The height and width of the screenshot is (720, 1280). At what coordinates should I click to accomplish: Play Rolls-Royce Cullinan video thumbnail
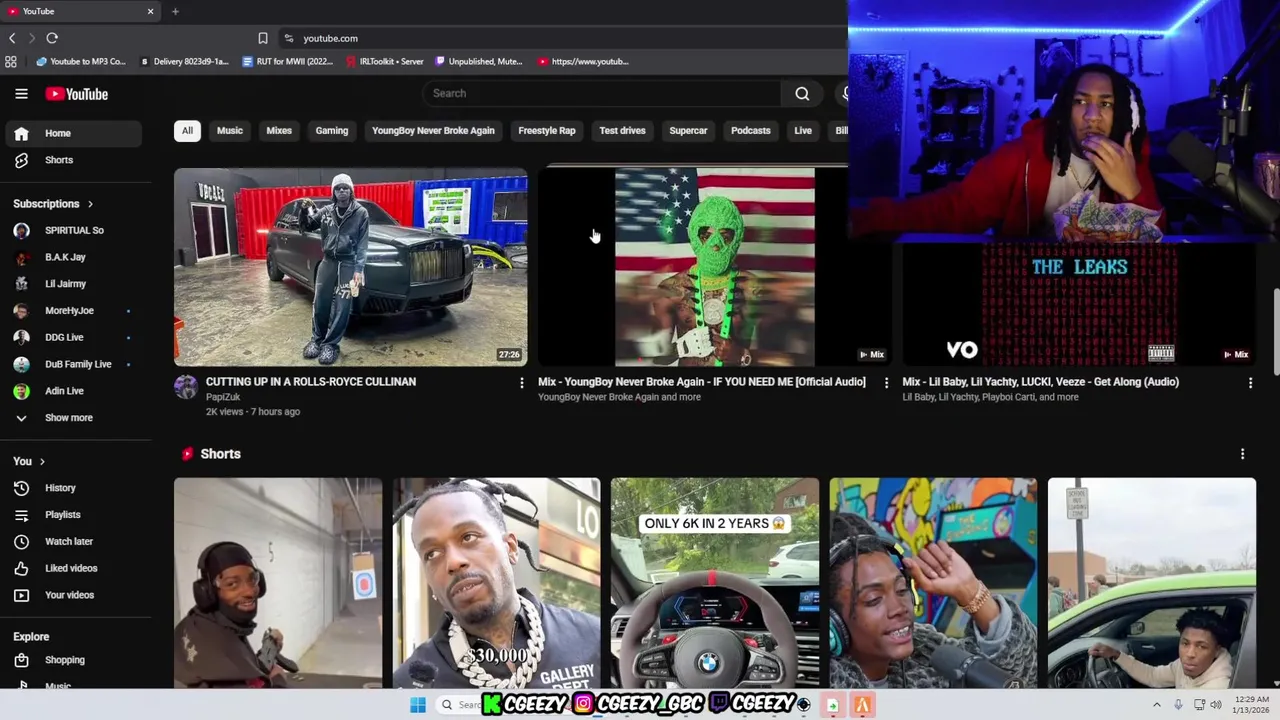point(351,267)
